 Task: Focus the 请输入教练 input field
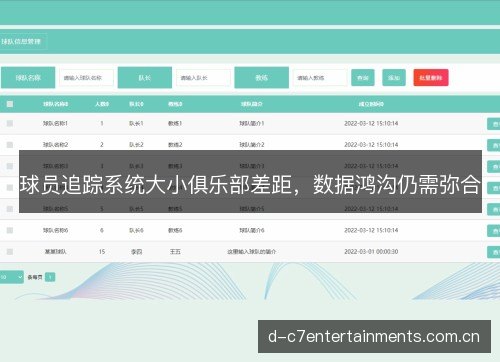[320, 78]
